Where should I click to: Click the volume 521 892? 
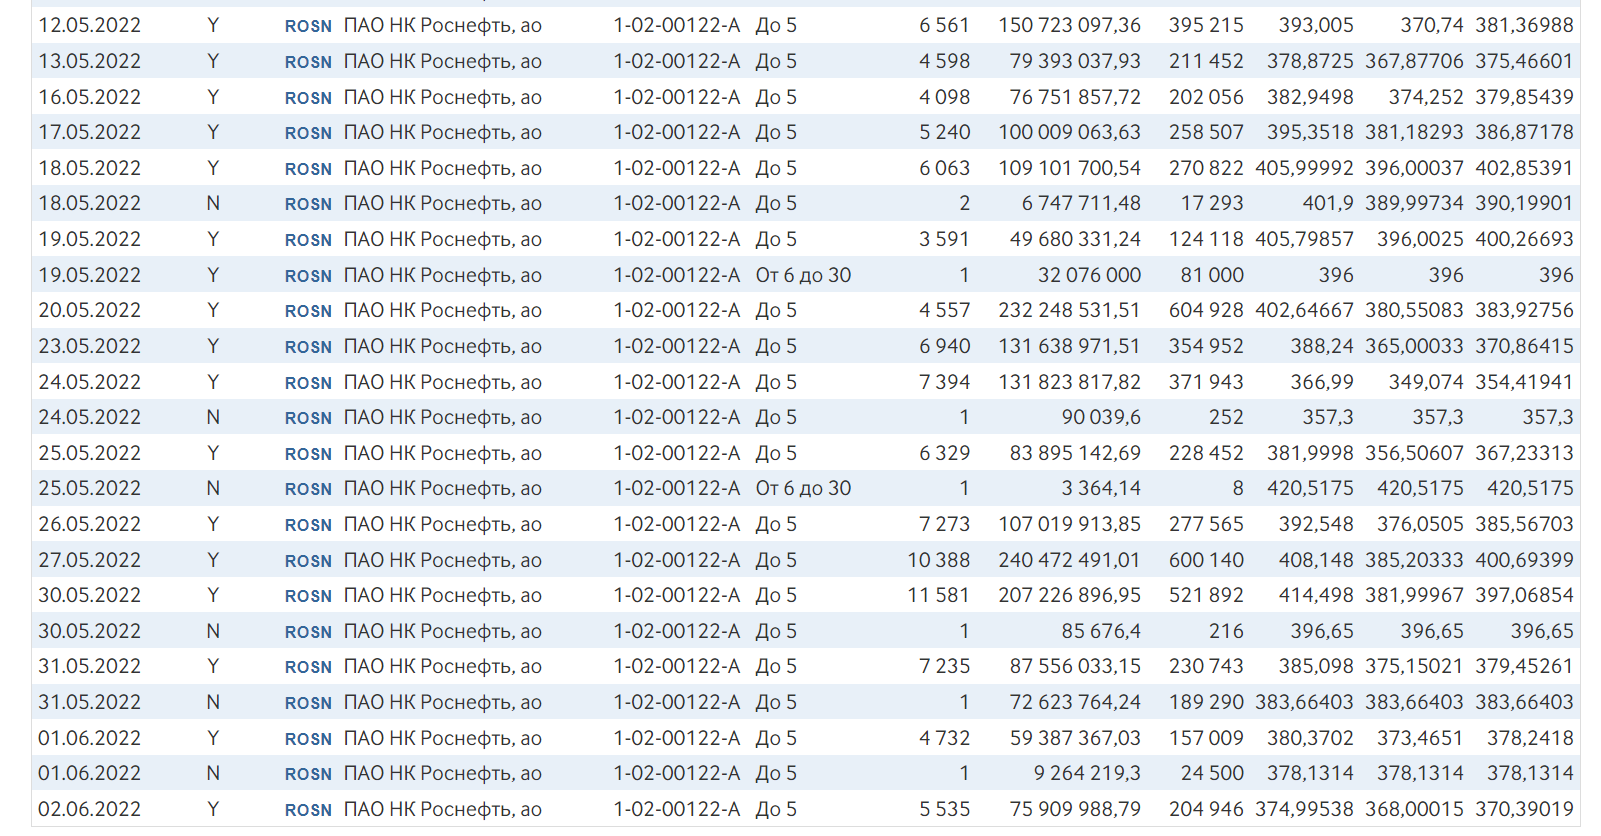pos(1206,595)
